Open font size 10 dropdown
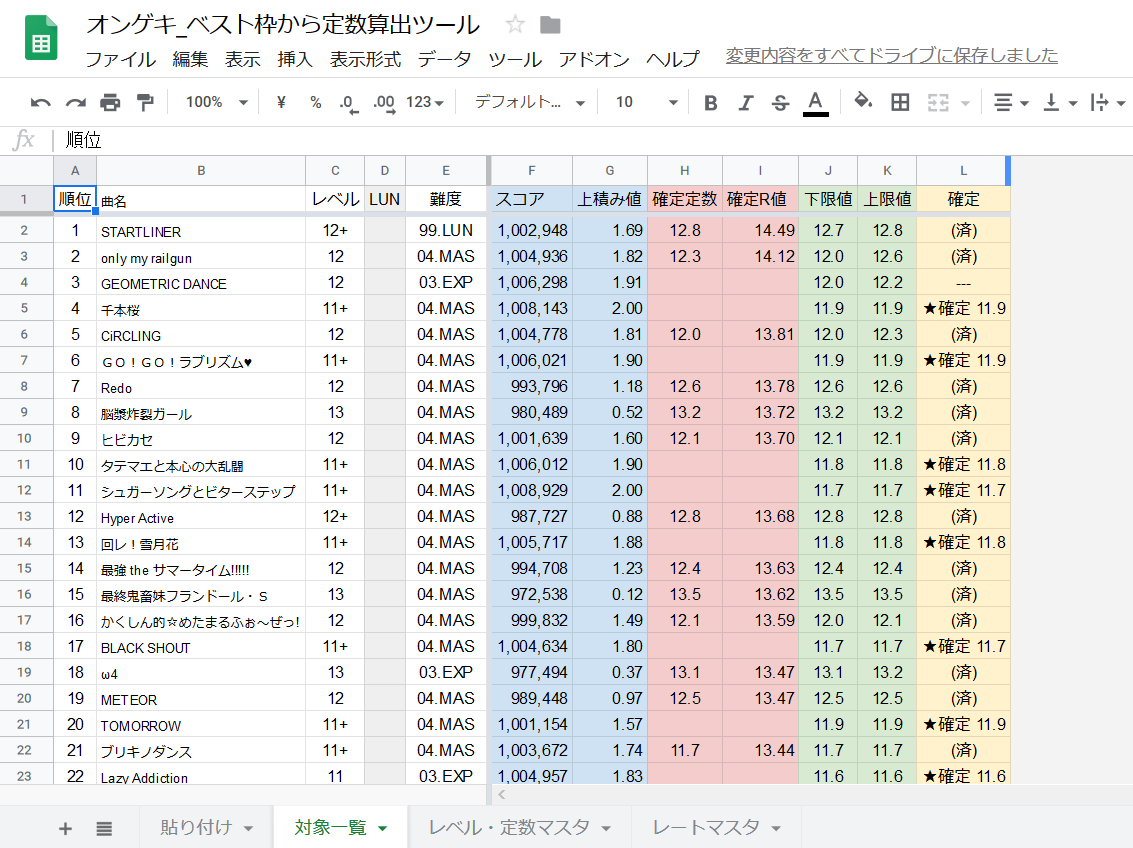This screenshot has height=848, width=1133. pos(646,103)
